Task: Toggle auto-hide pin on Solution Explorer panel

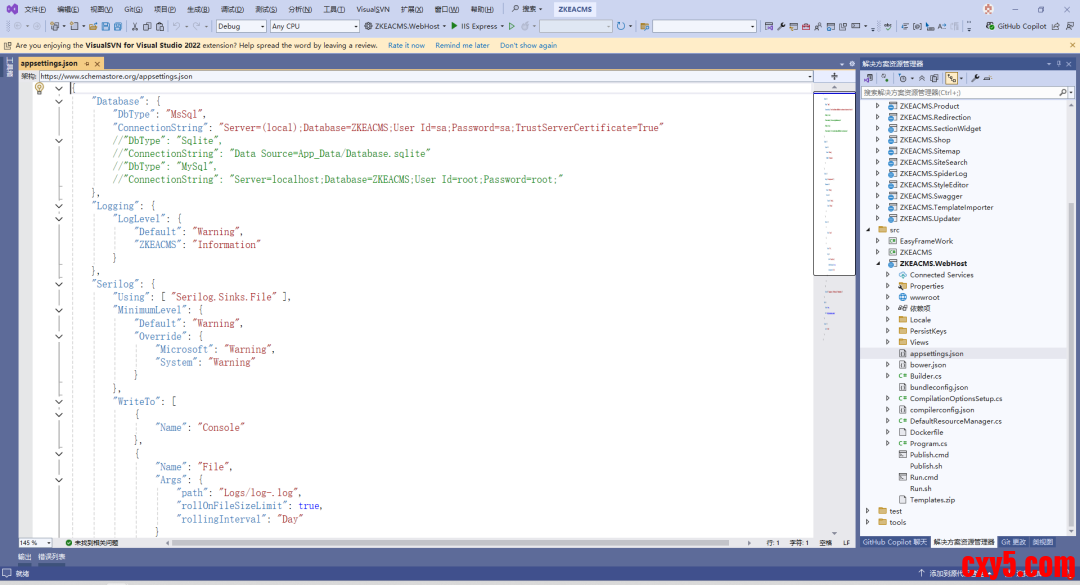Action: (1060, 63)
